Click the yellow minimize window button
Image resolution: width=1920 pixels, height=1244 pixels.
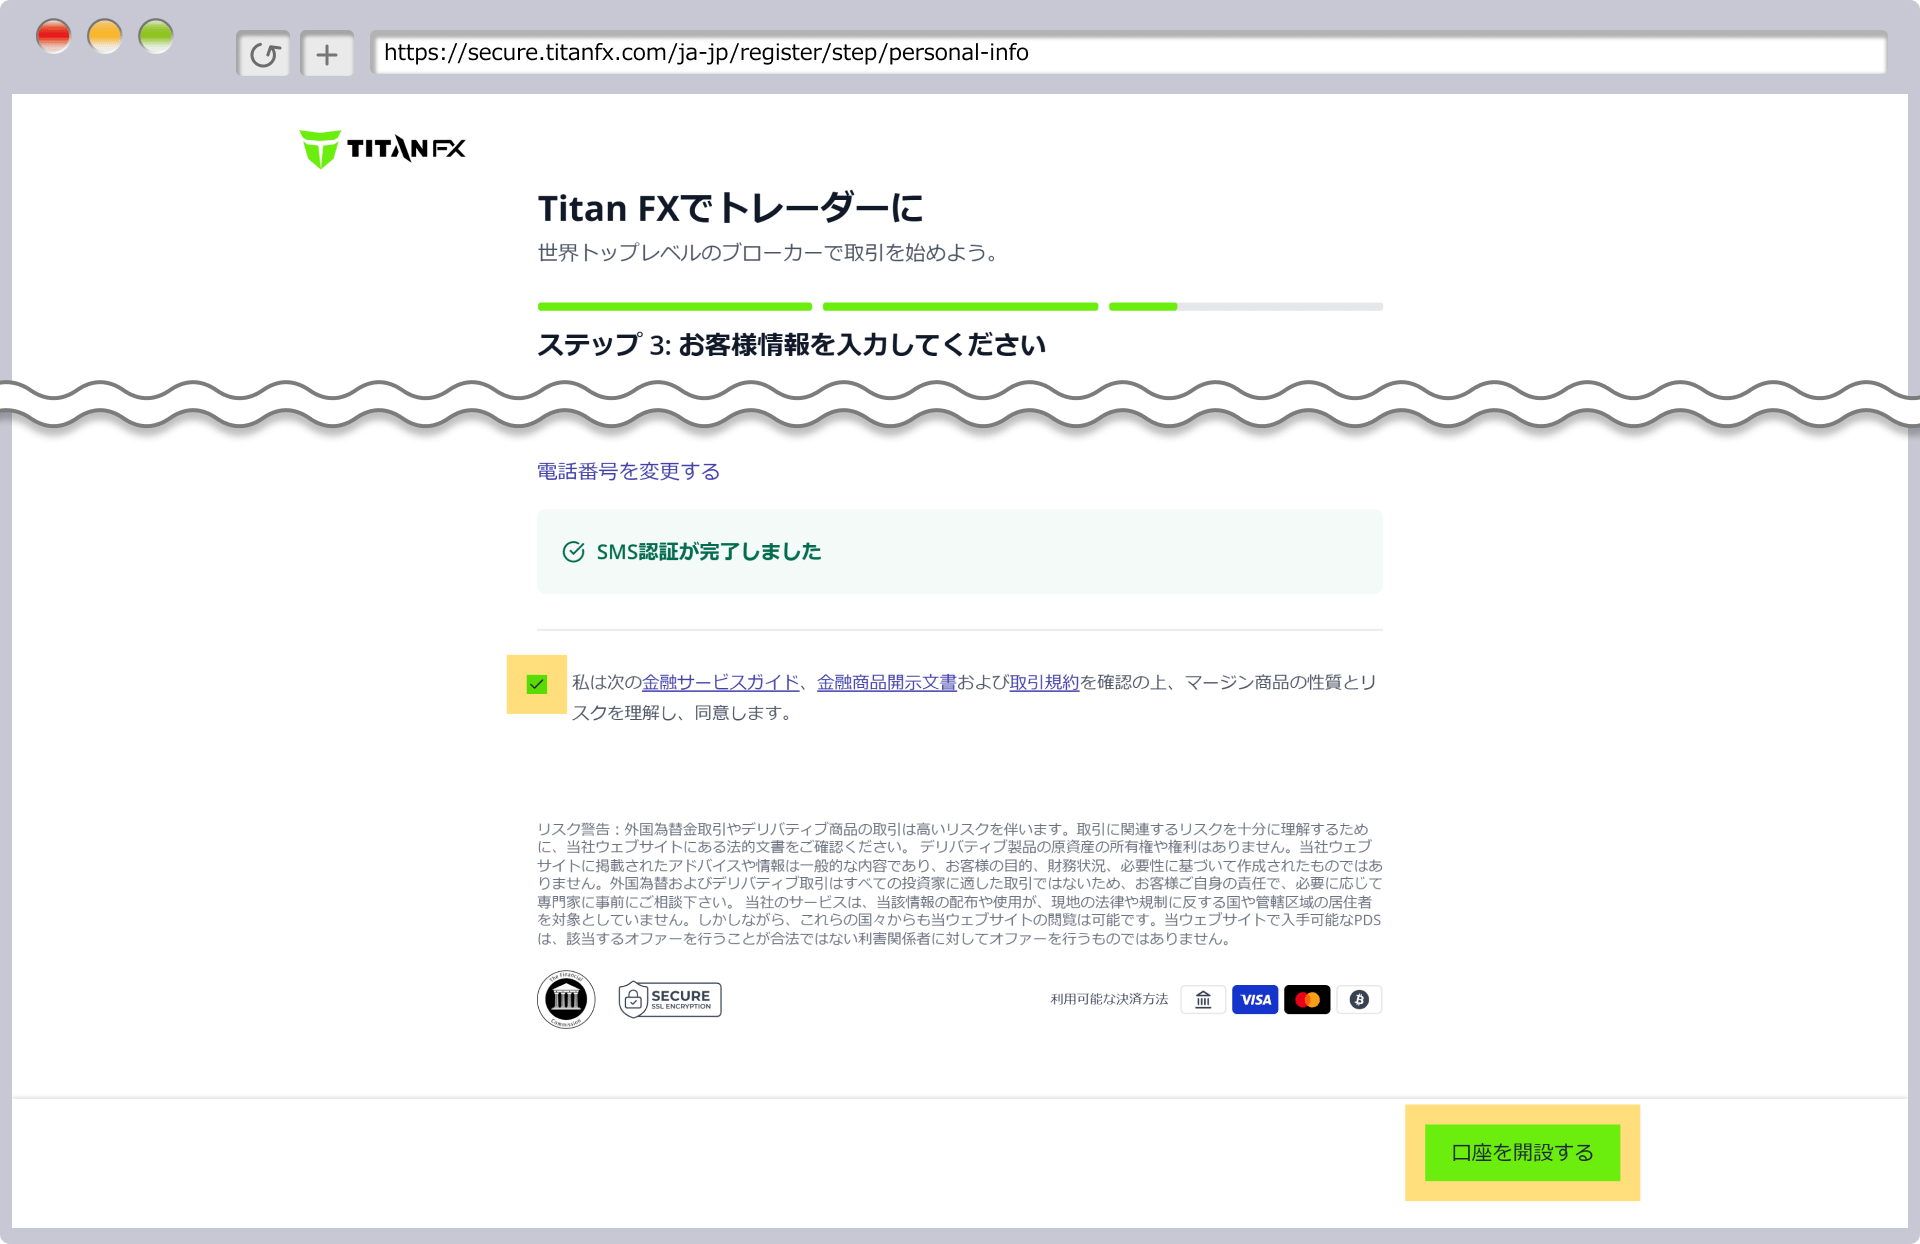pyautogui.click(x=105, y=37)
